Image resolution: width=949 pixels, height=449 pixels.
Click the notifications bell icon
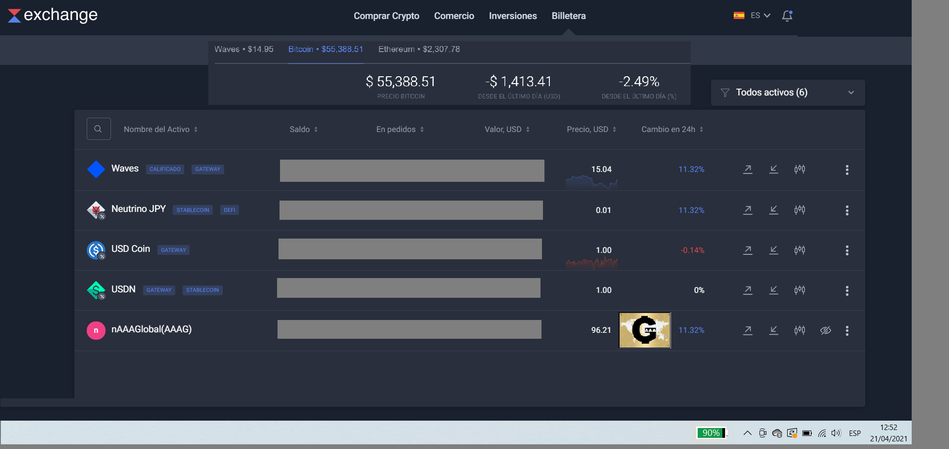click(787, 16)
